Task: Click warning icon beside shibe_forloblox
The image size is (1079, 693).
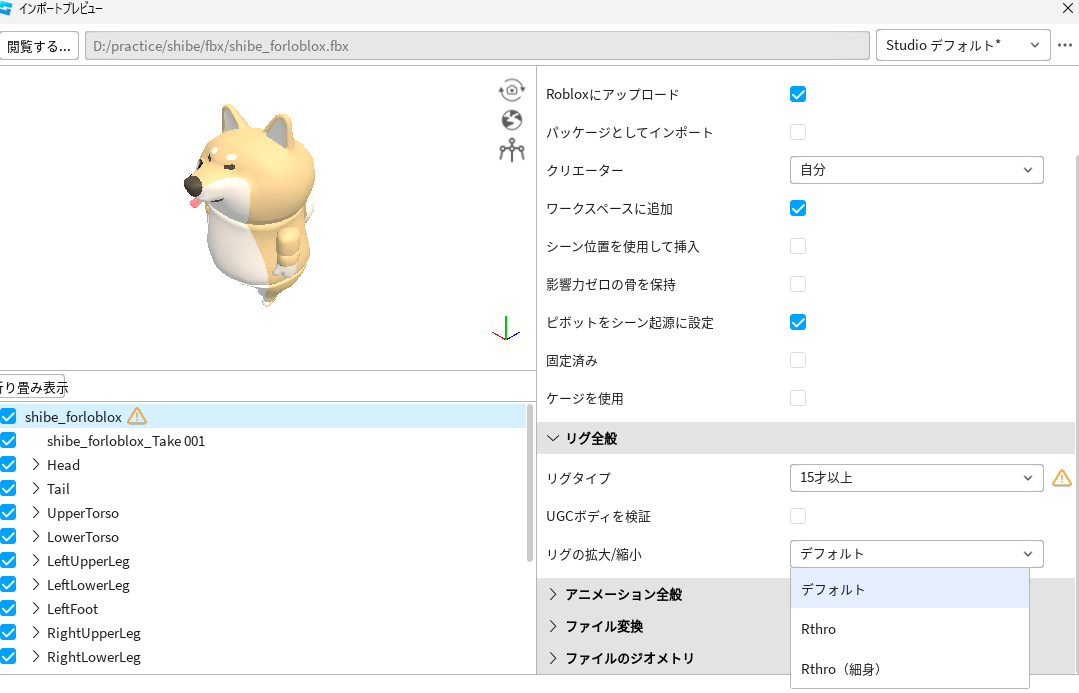Action: [137, 416]
